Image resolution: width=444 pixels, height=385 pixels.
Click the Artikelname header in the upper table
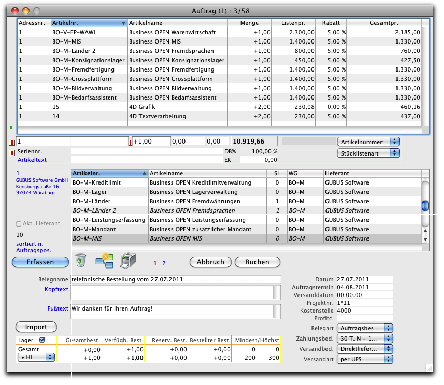178,23
